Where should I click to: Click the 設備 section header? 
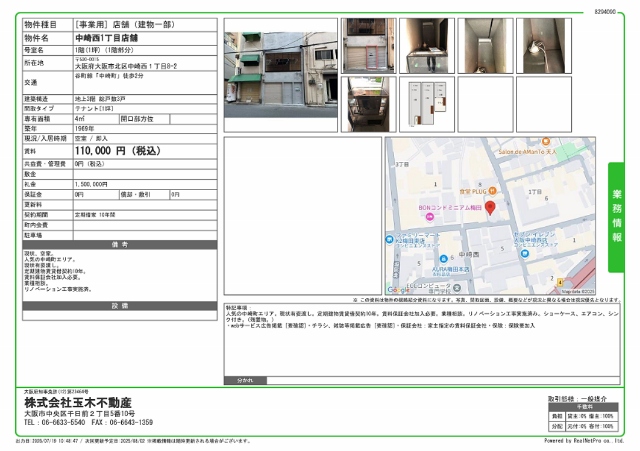tap(118, 305)
